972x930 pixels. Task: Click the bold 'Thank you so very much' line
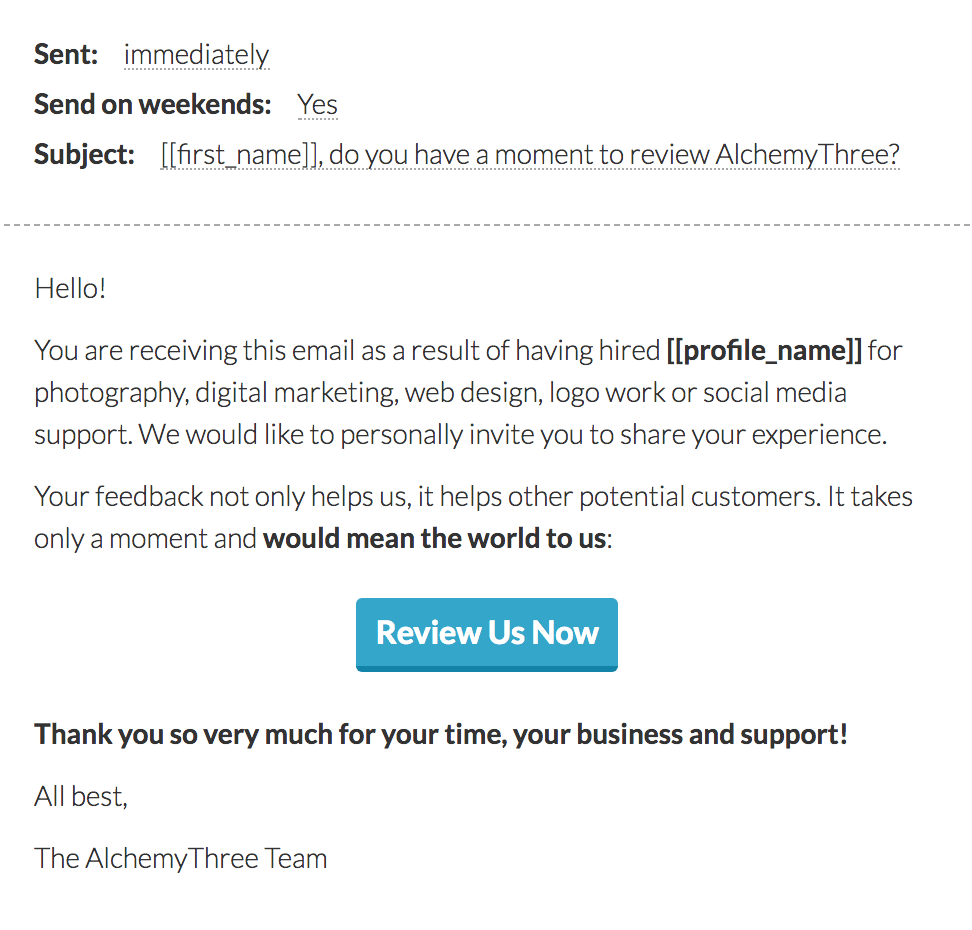point(441,734)
